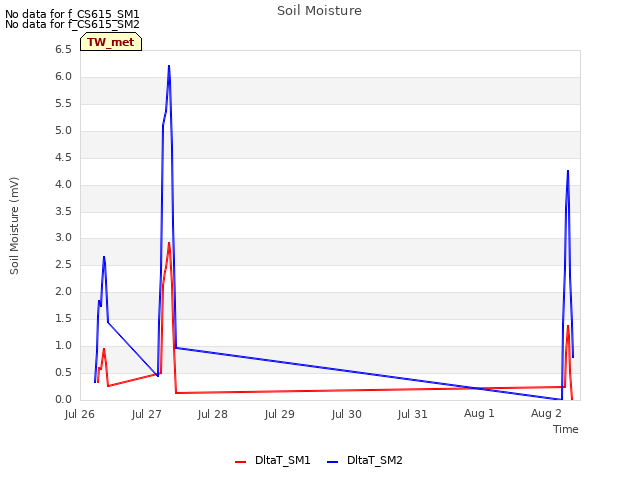Click the 'No data for f_CS615_SM1' message

coord(72,14)
